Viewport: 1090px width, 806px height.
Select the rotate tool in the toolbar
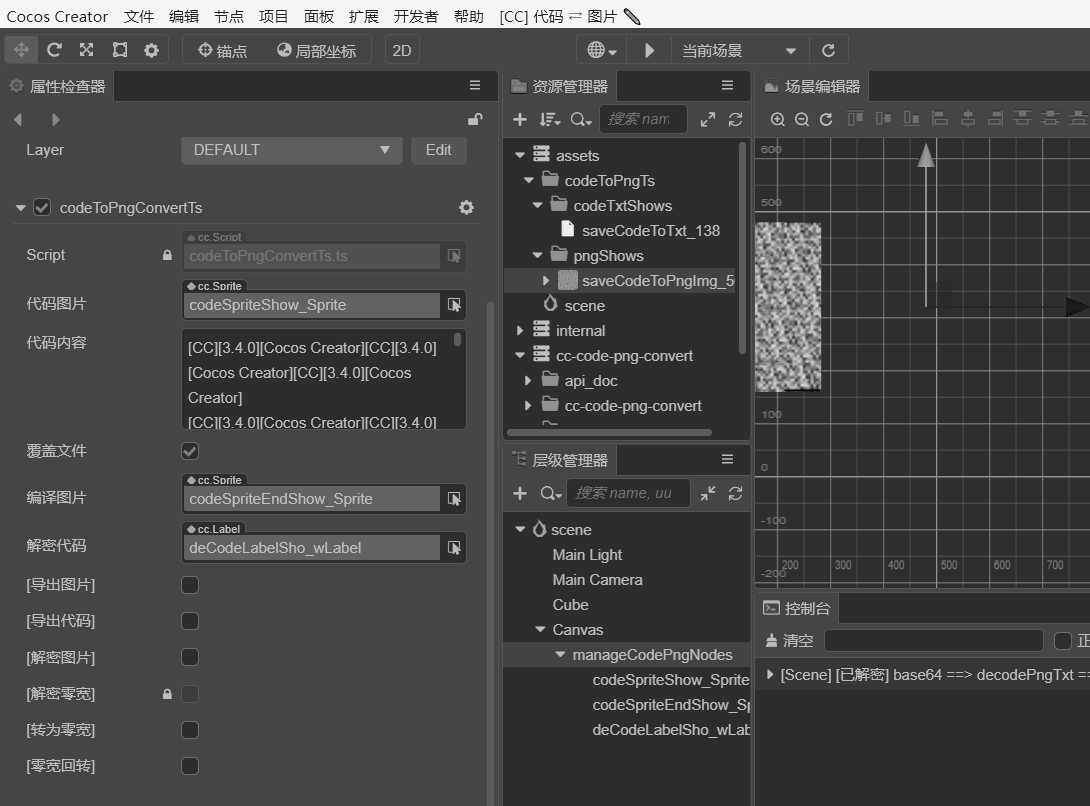click(54, 50)
